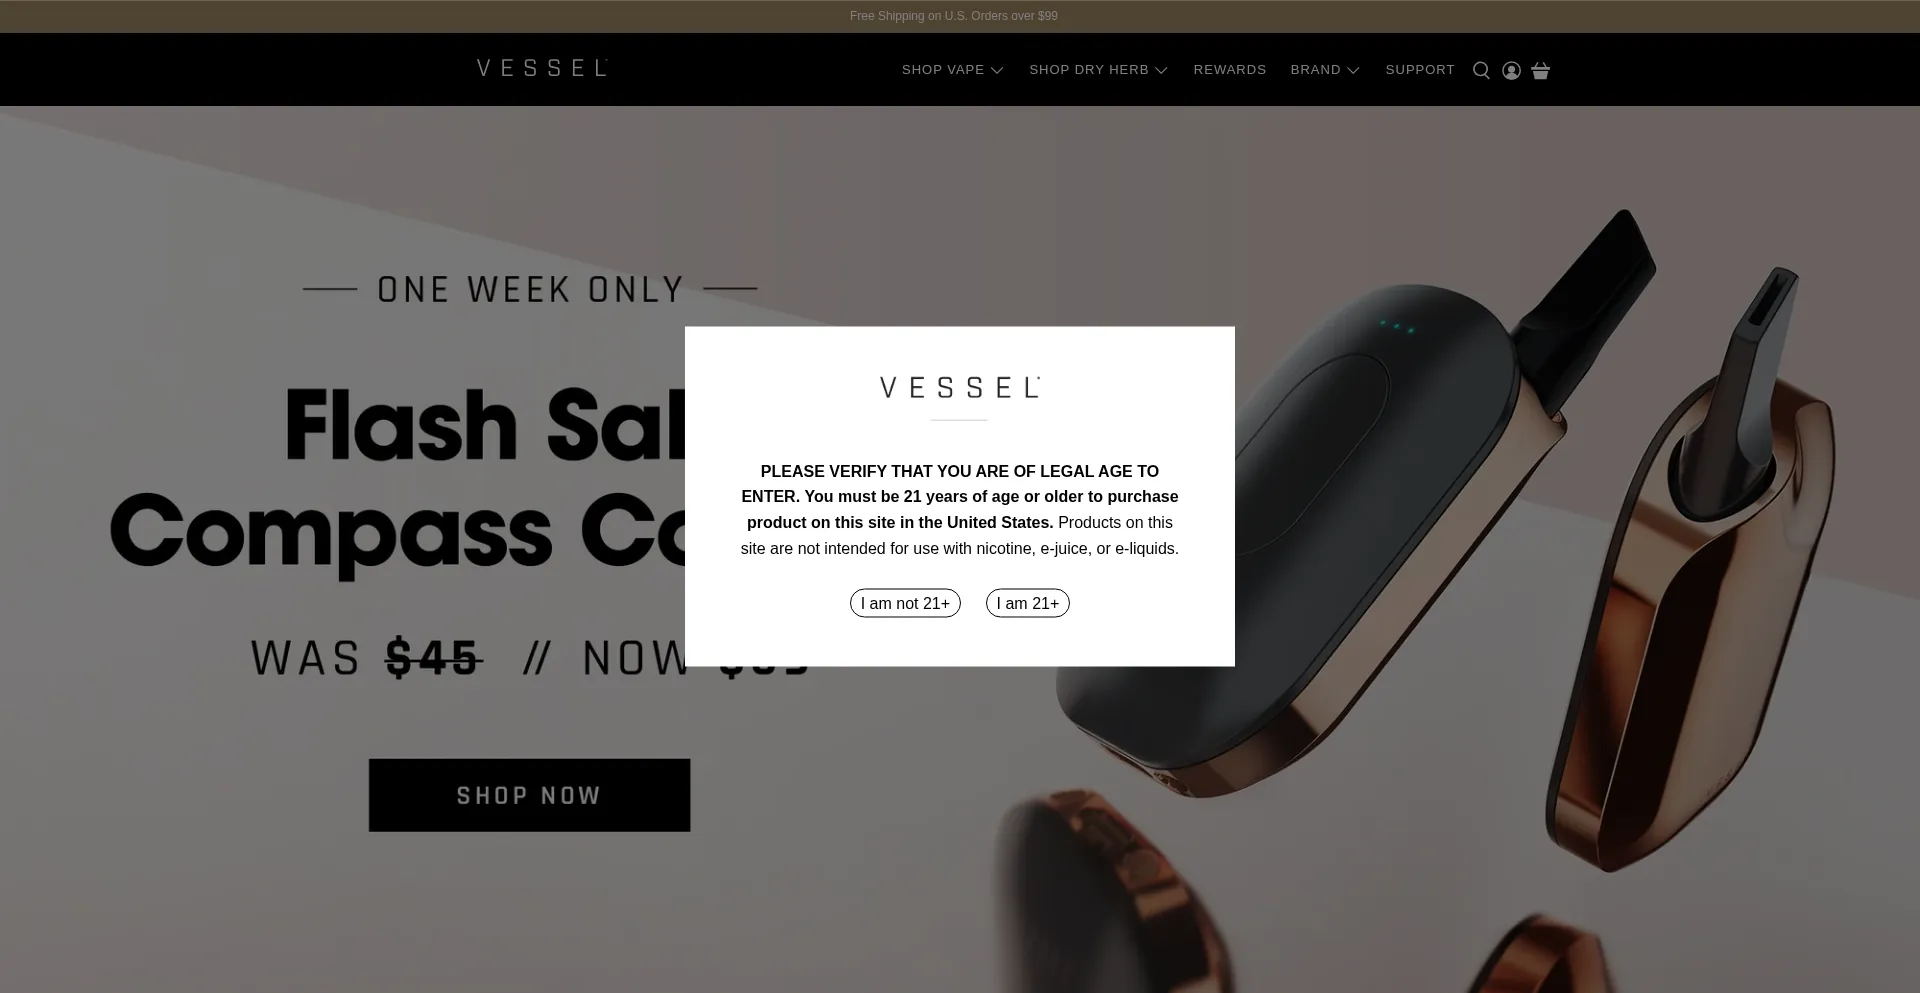Click the Free Shipping announcement bar
Viewport: 1920px width, 993px height.
pos(953,16)
